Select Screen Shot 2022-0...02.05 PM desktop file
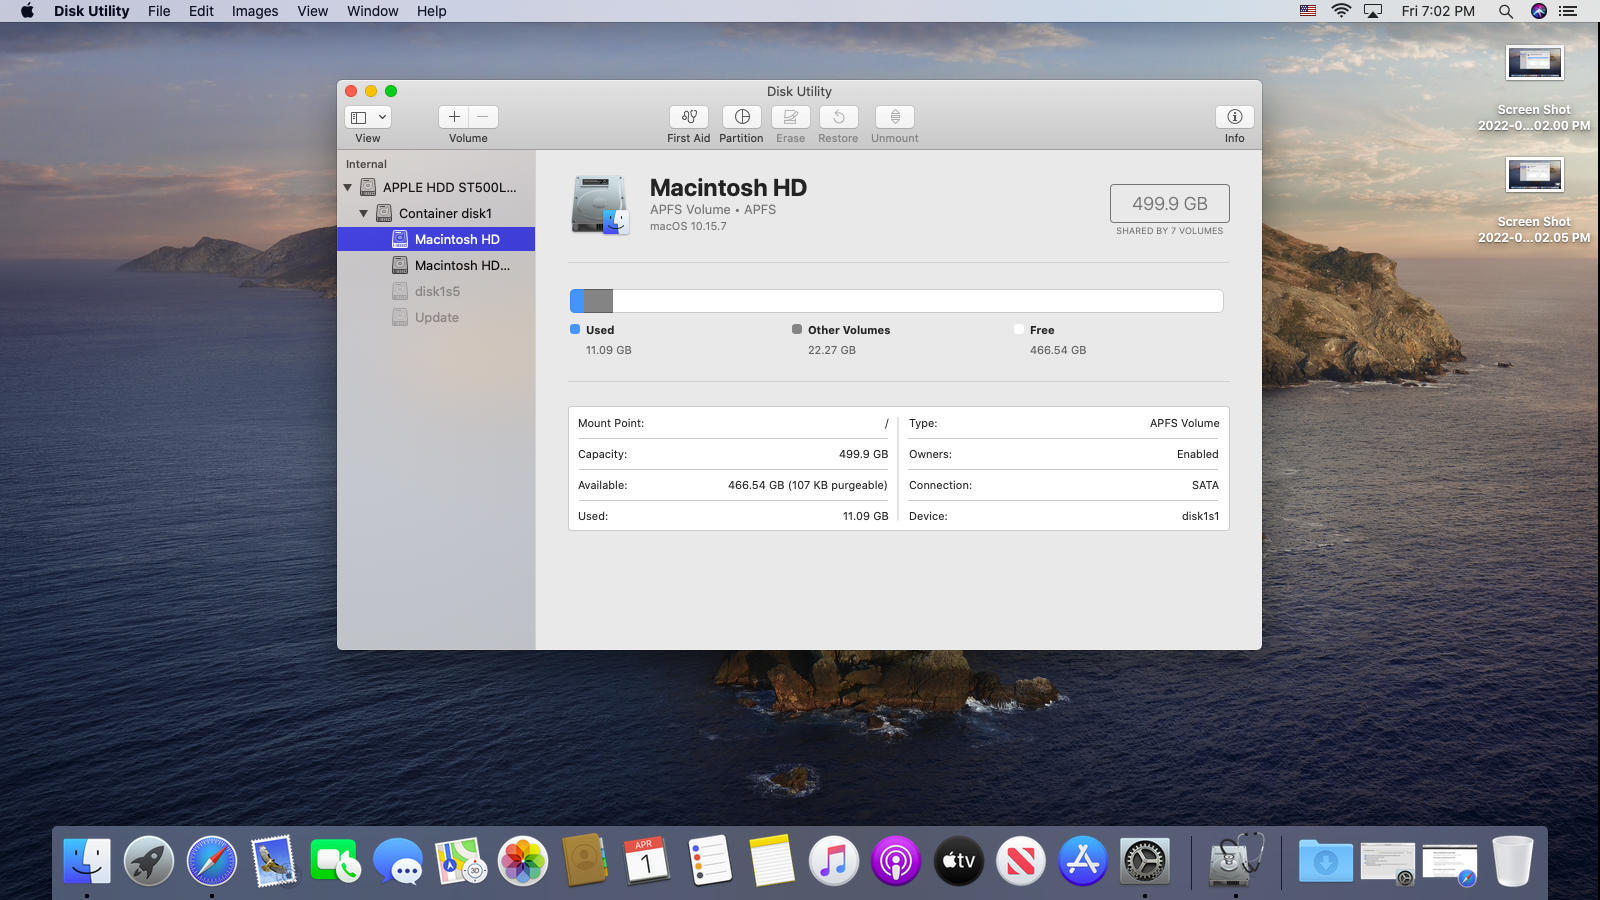1600x900 pixels. tap(1534, 201)
